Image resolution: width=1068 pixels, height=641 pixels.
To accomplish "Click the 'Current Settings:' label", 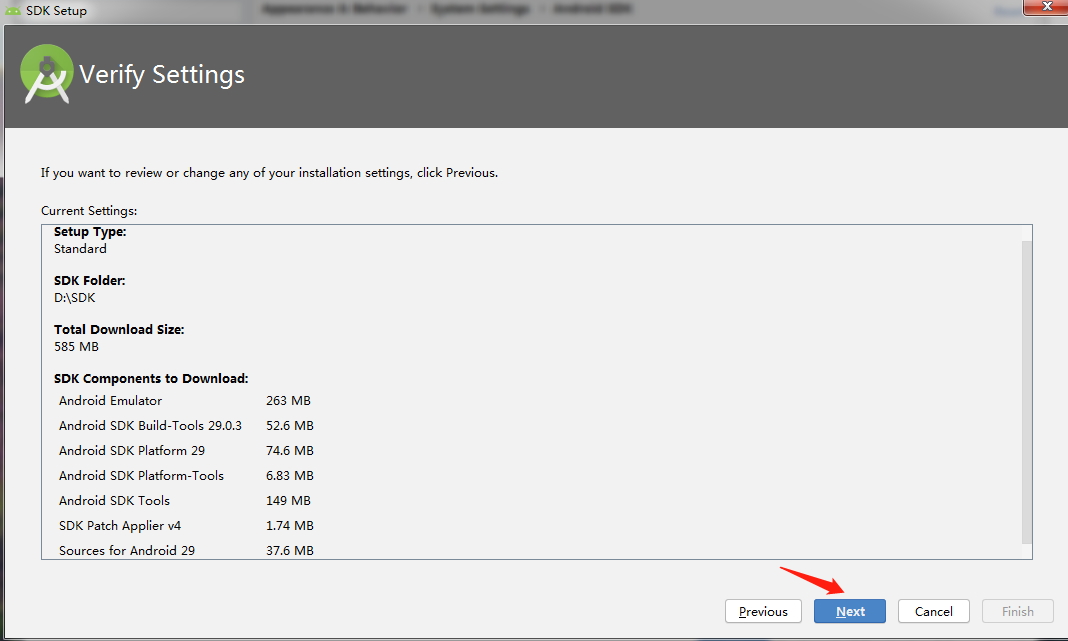I will click(89, 210).
